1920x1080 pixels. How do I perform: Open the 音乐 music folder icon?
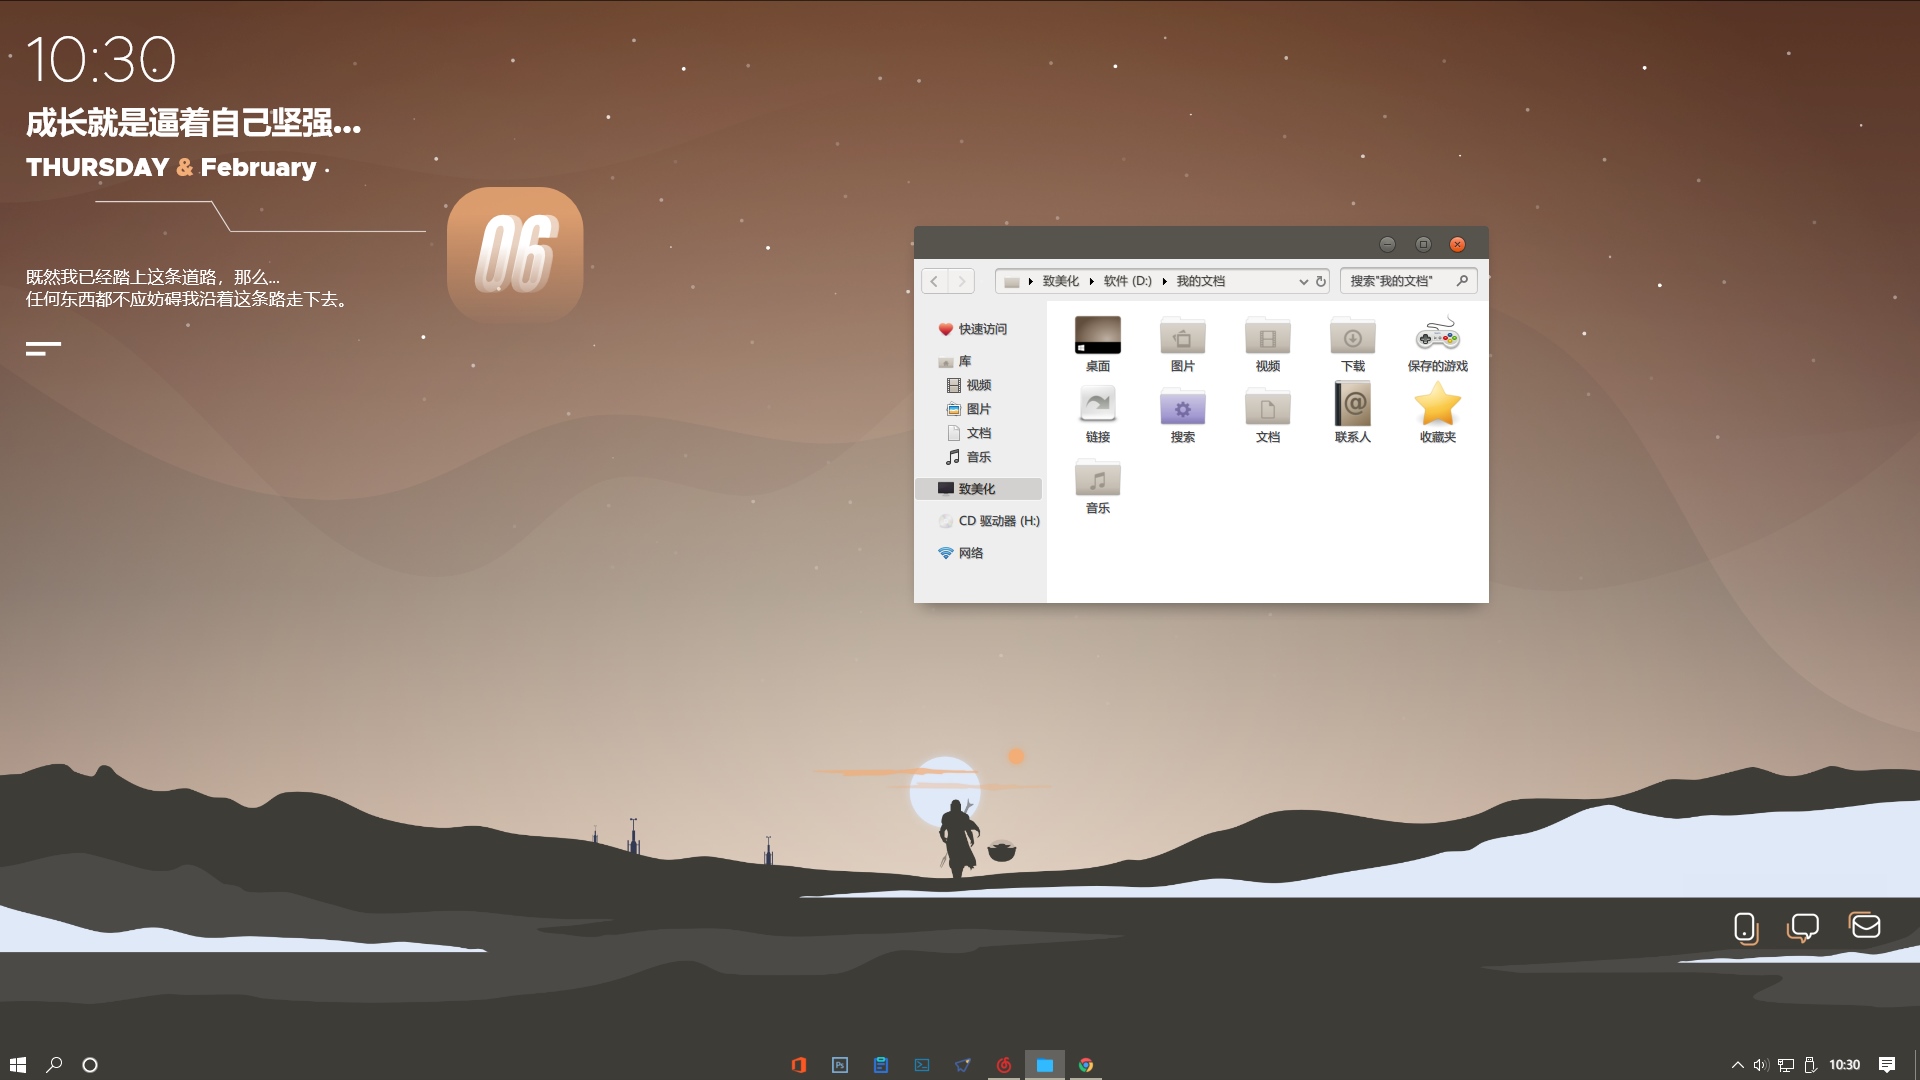(1097, 486)
